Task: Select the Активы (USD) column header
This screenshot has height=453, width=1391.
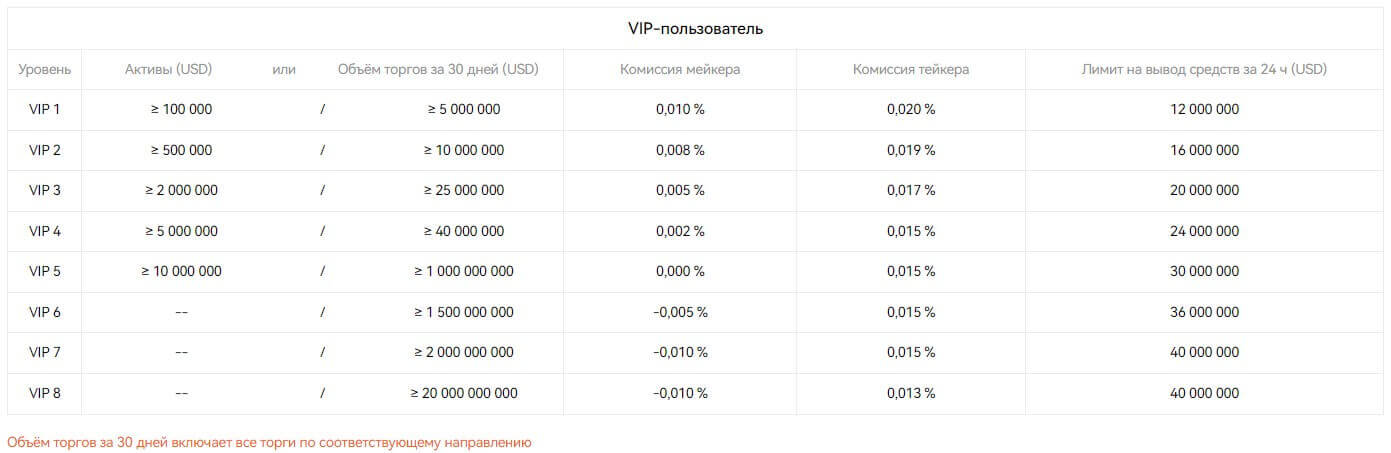Action: (168, 69)
